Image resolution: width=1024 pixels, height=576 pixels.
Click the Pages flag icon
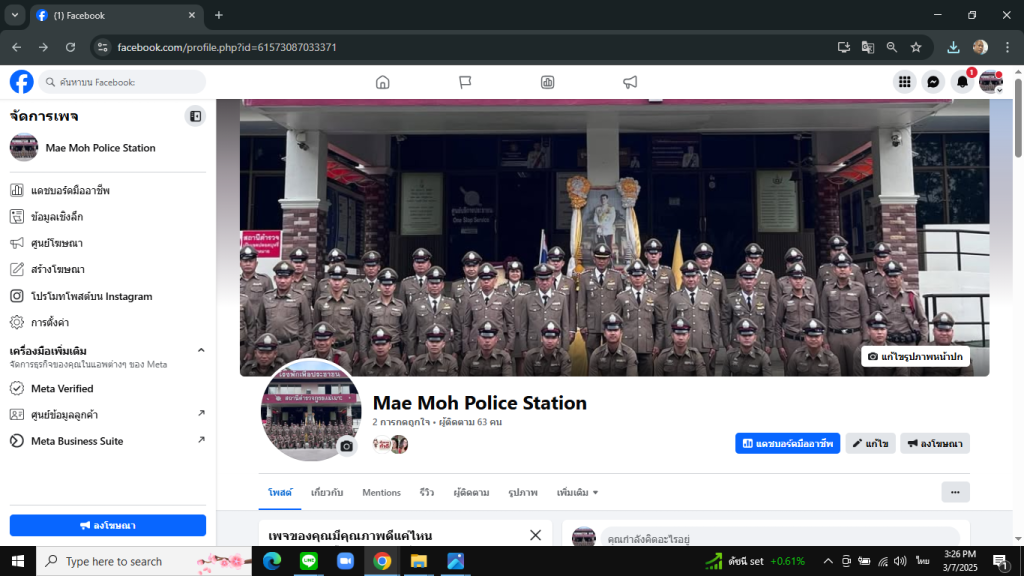(465, 82)
